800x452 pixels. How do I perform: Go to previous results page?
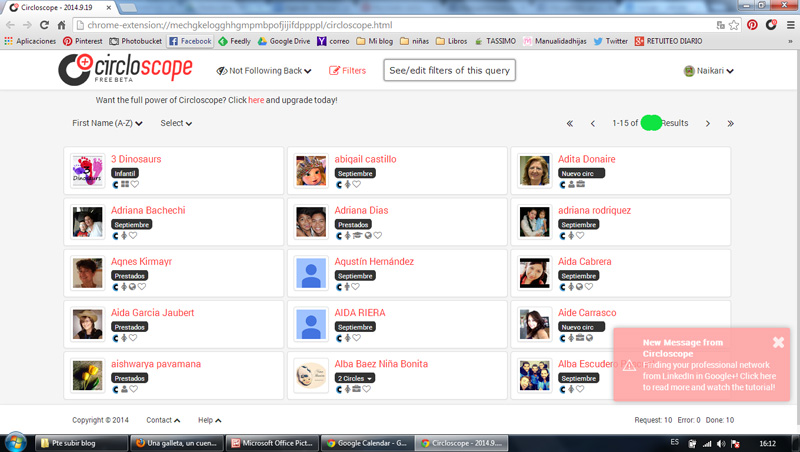(x=592, y=123)
